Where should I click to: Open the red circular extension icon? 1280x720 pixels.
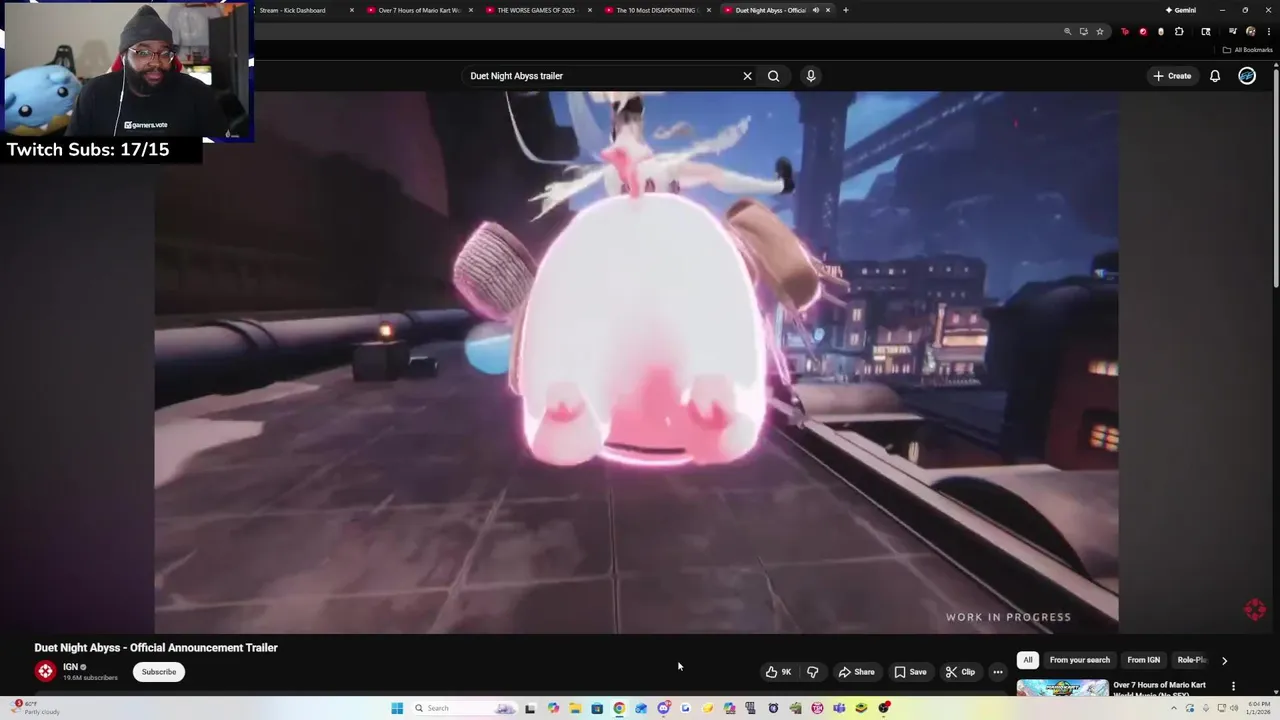(1143, 31)
